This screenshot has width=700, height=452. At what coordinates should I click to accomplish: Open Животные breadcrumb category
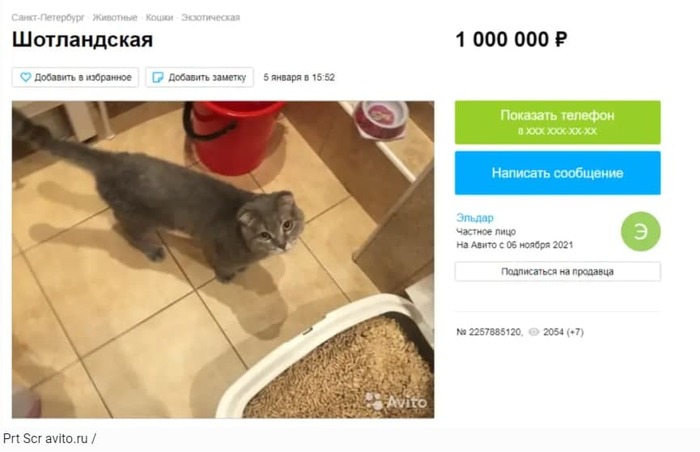coord(115,17)
